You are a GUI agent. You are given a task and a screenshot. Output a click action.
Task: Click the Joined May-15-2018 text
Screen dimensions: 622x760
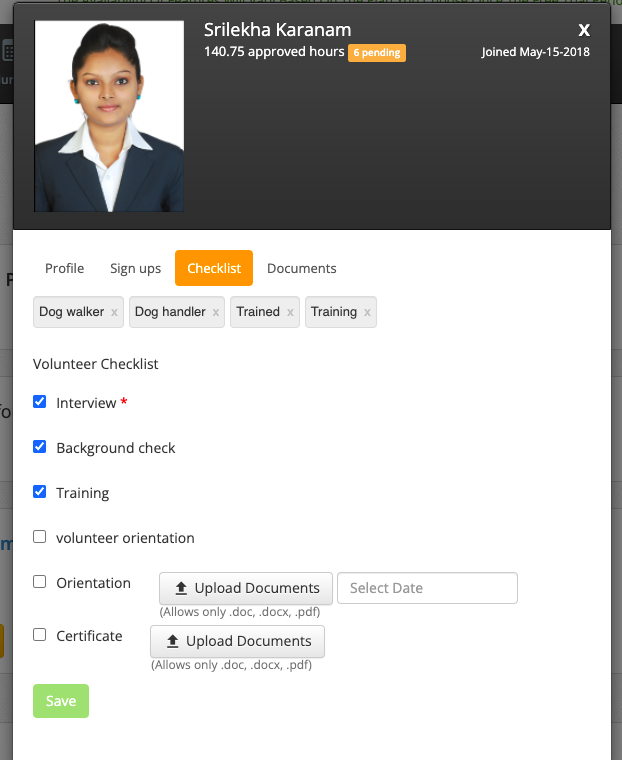point(536,52)
